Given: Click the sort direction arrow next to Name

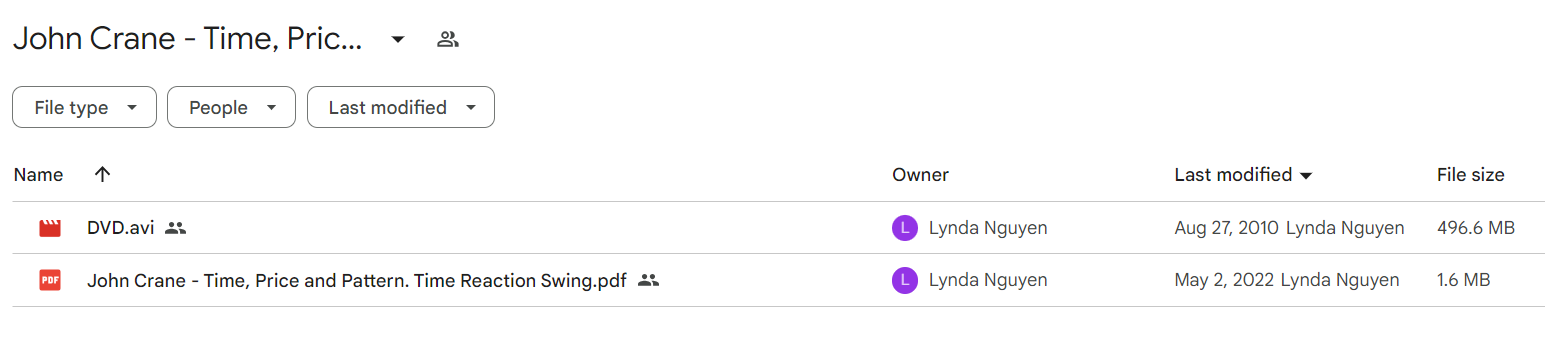Looking at the screenshot, I should tap(102, 175).
